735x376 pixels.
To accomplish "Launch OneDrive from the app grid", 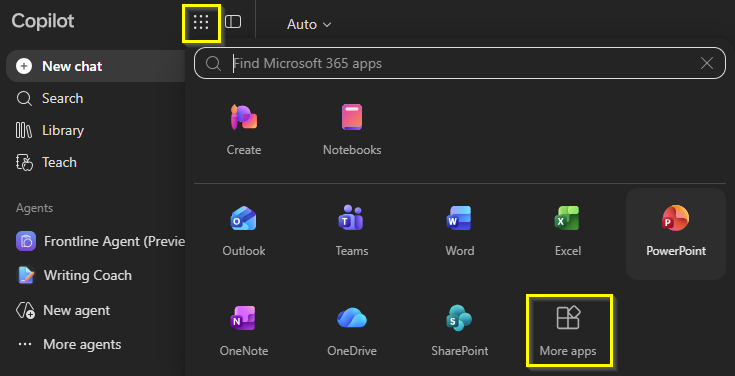I will (352, 331).
